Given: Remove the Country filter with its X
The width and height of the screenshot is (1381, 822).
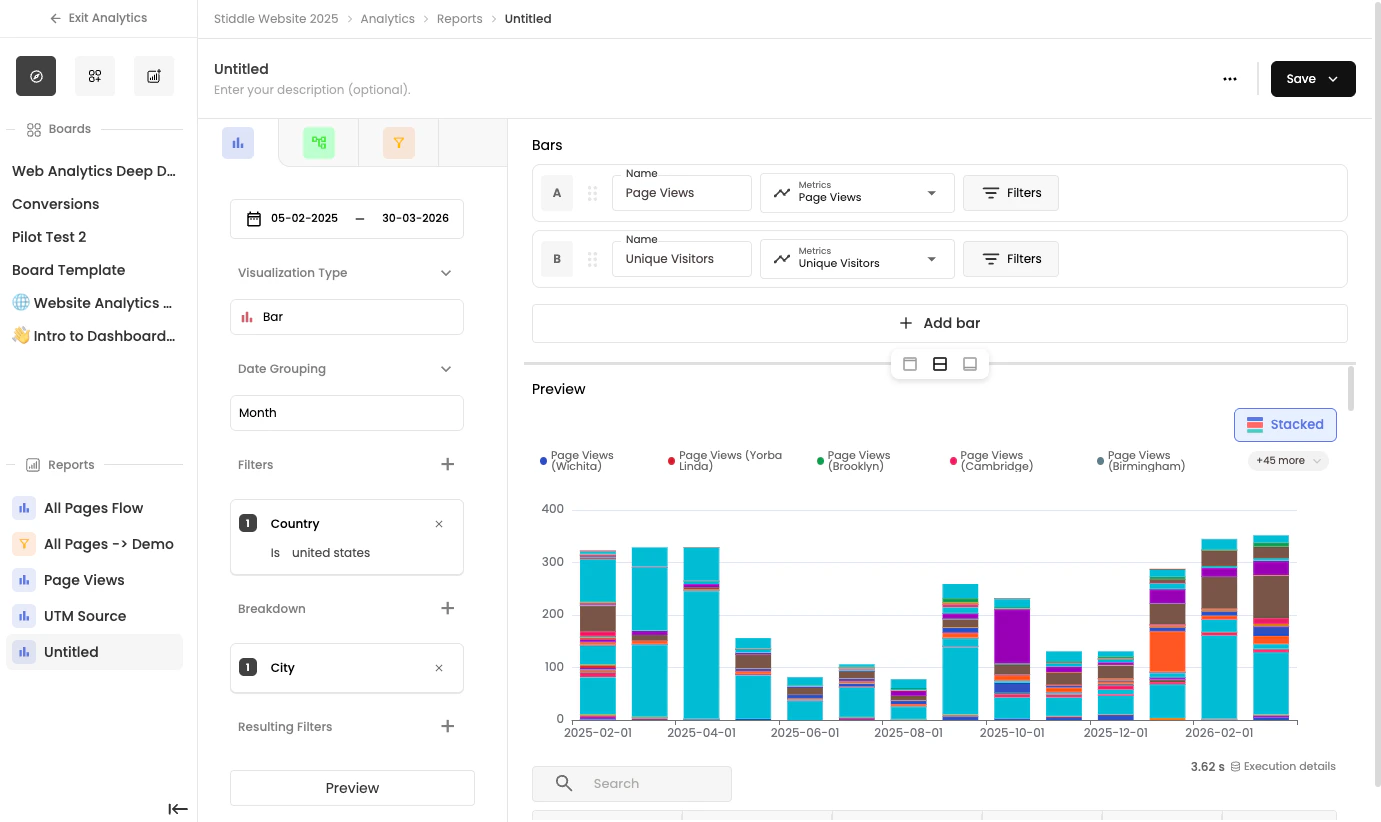Looking at the screenshot, I should pos(439,524).
